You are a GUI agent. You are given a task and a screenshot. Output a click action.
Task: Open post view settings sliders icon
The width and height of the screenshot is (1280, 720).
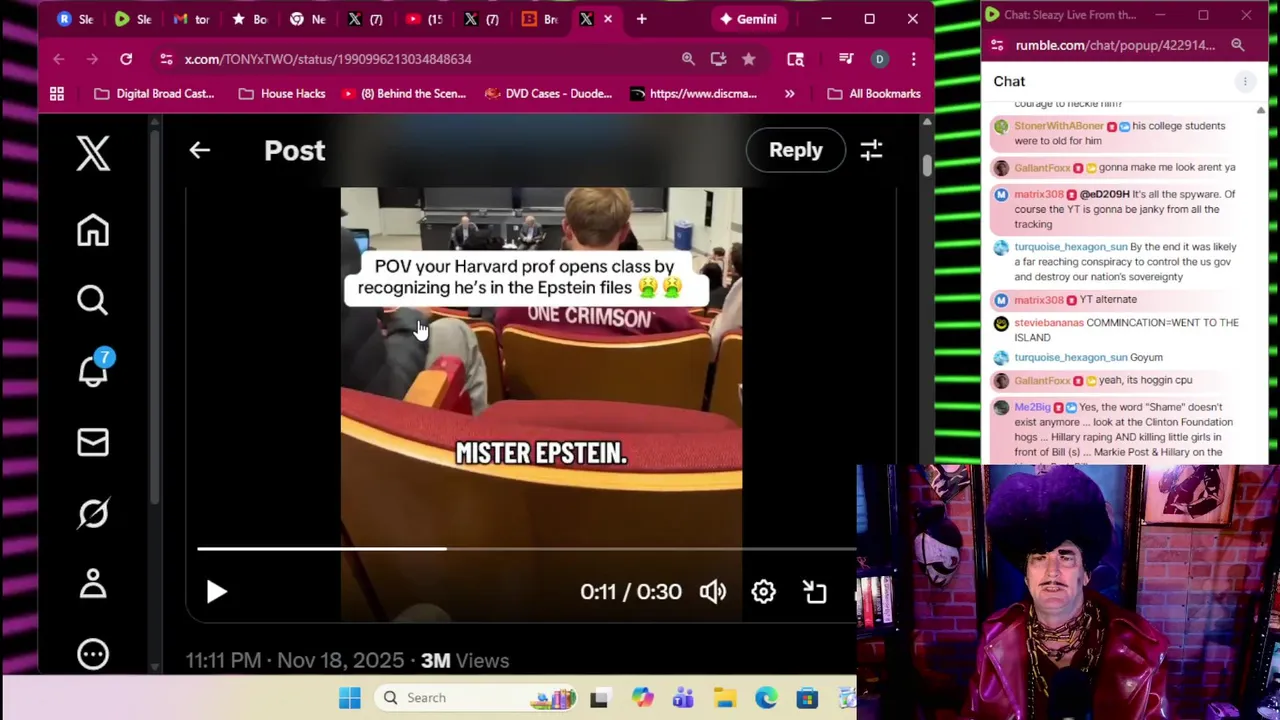(871, 150)
